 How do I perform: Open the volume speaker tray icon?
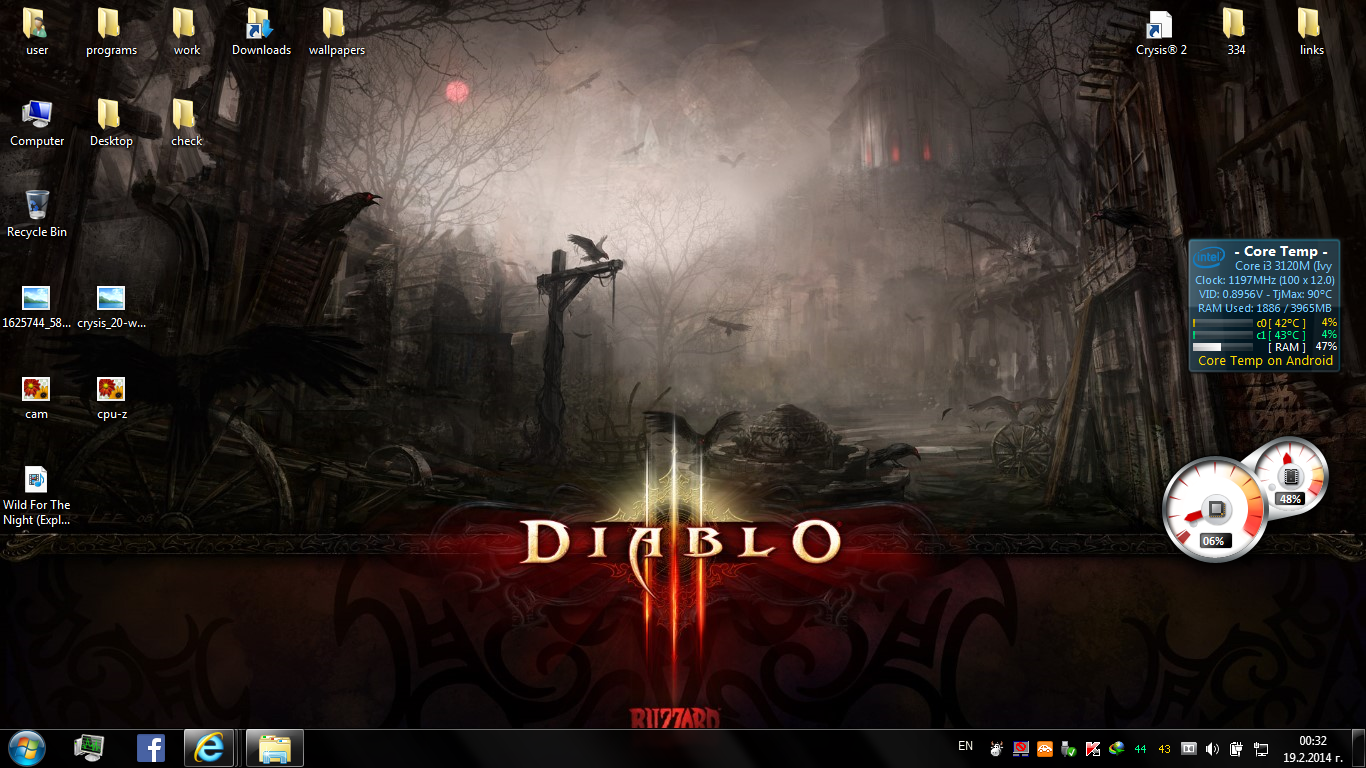1213,748
